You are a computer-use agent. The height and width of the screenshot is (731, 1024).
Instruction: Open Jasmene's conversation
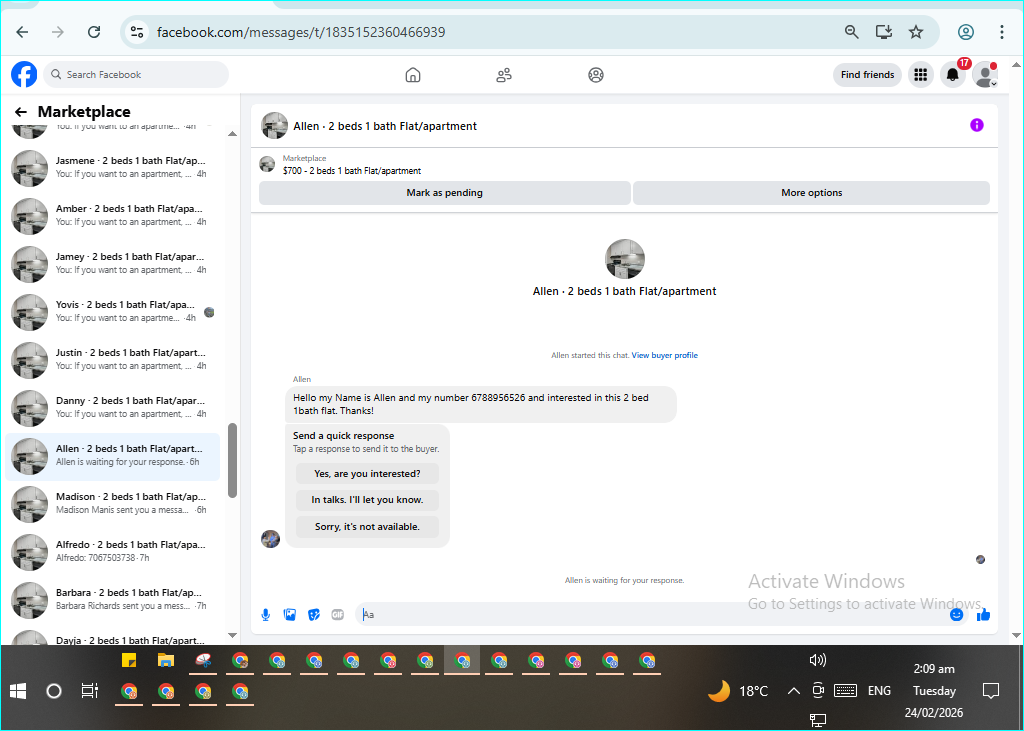coord(112,167)
